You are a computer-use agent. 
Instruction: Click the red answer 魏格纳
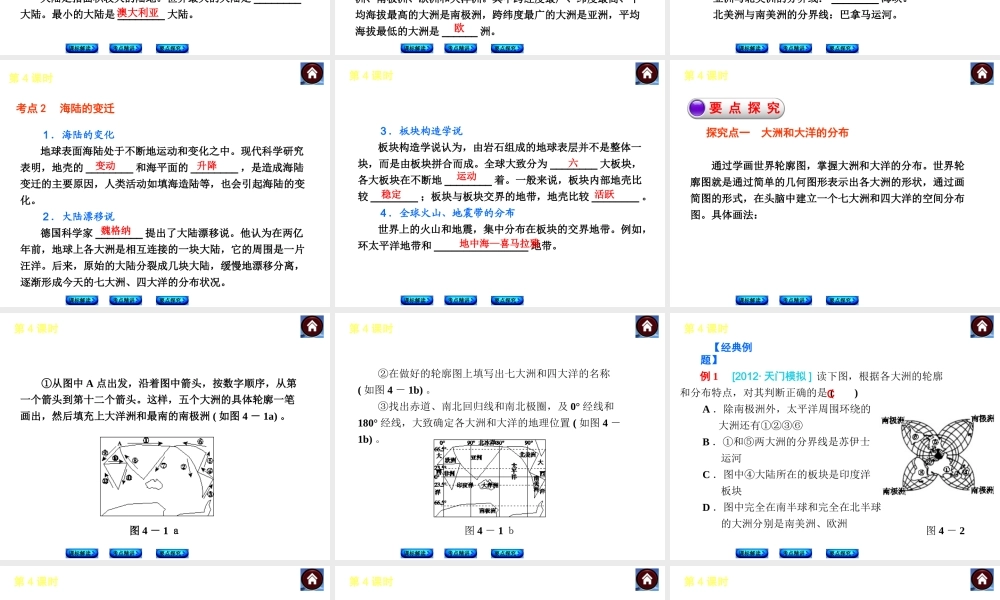coord(115,231)
